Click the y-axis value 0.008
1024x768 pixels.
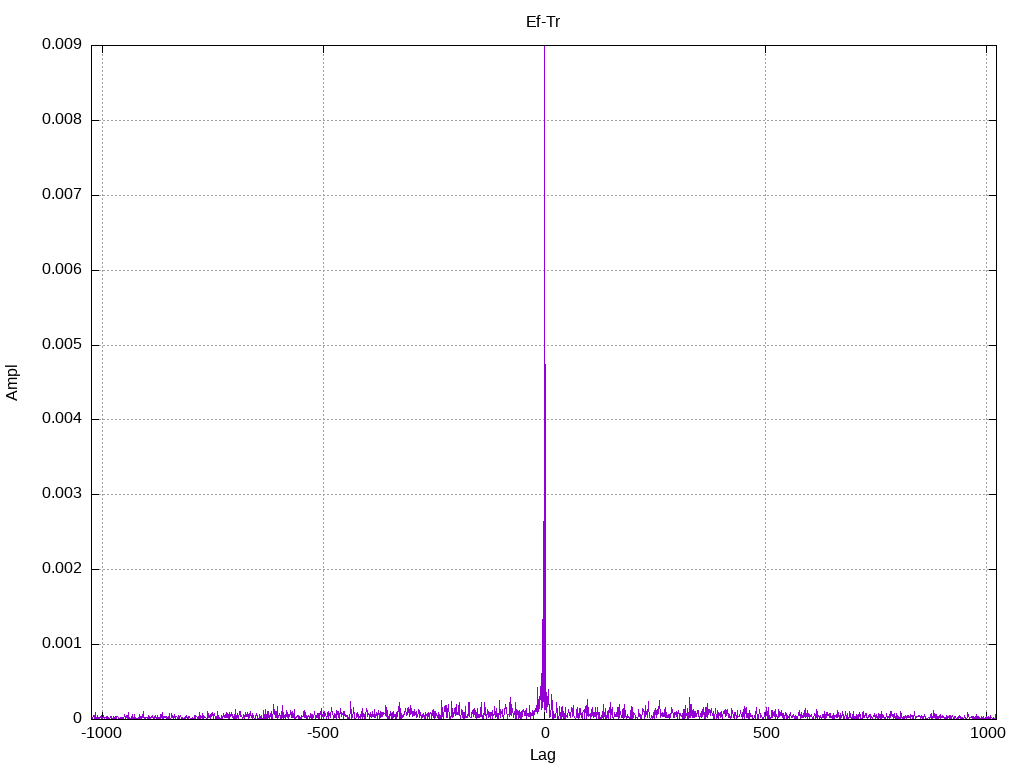point(62,119)
